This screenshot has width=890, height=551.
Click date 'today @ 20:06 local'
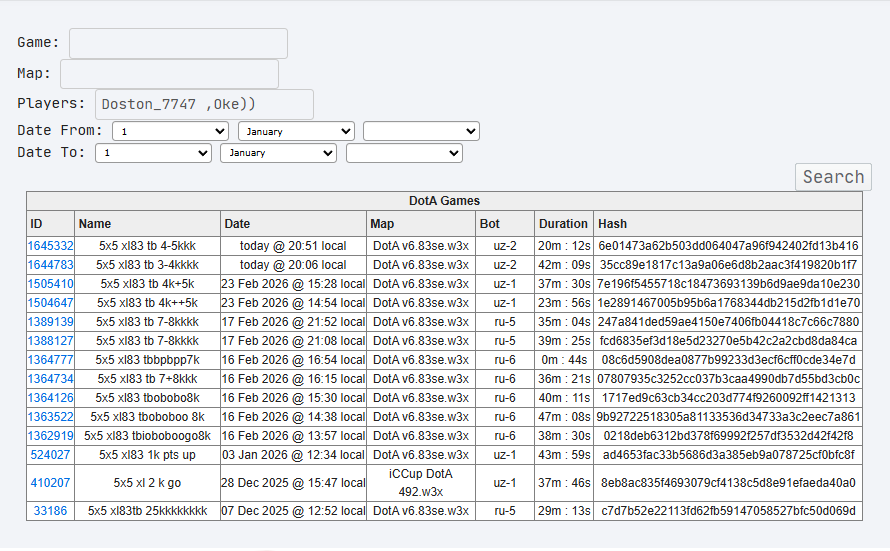(x=293, y=265)
